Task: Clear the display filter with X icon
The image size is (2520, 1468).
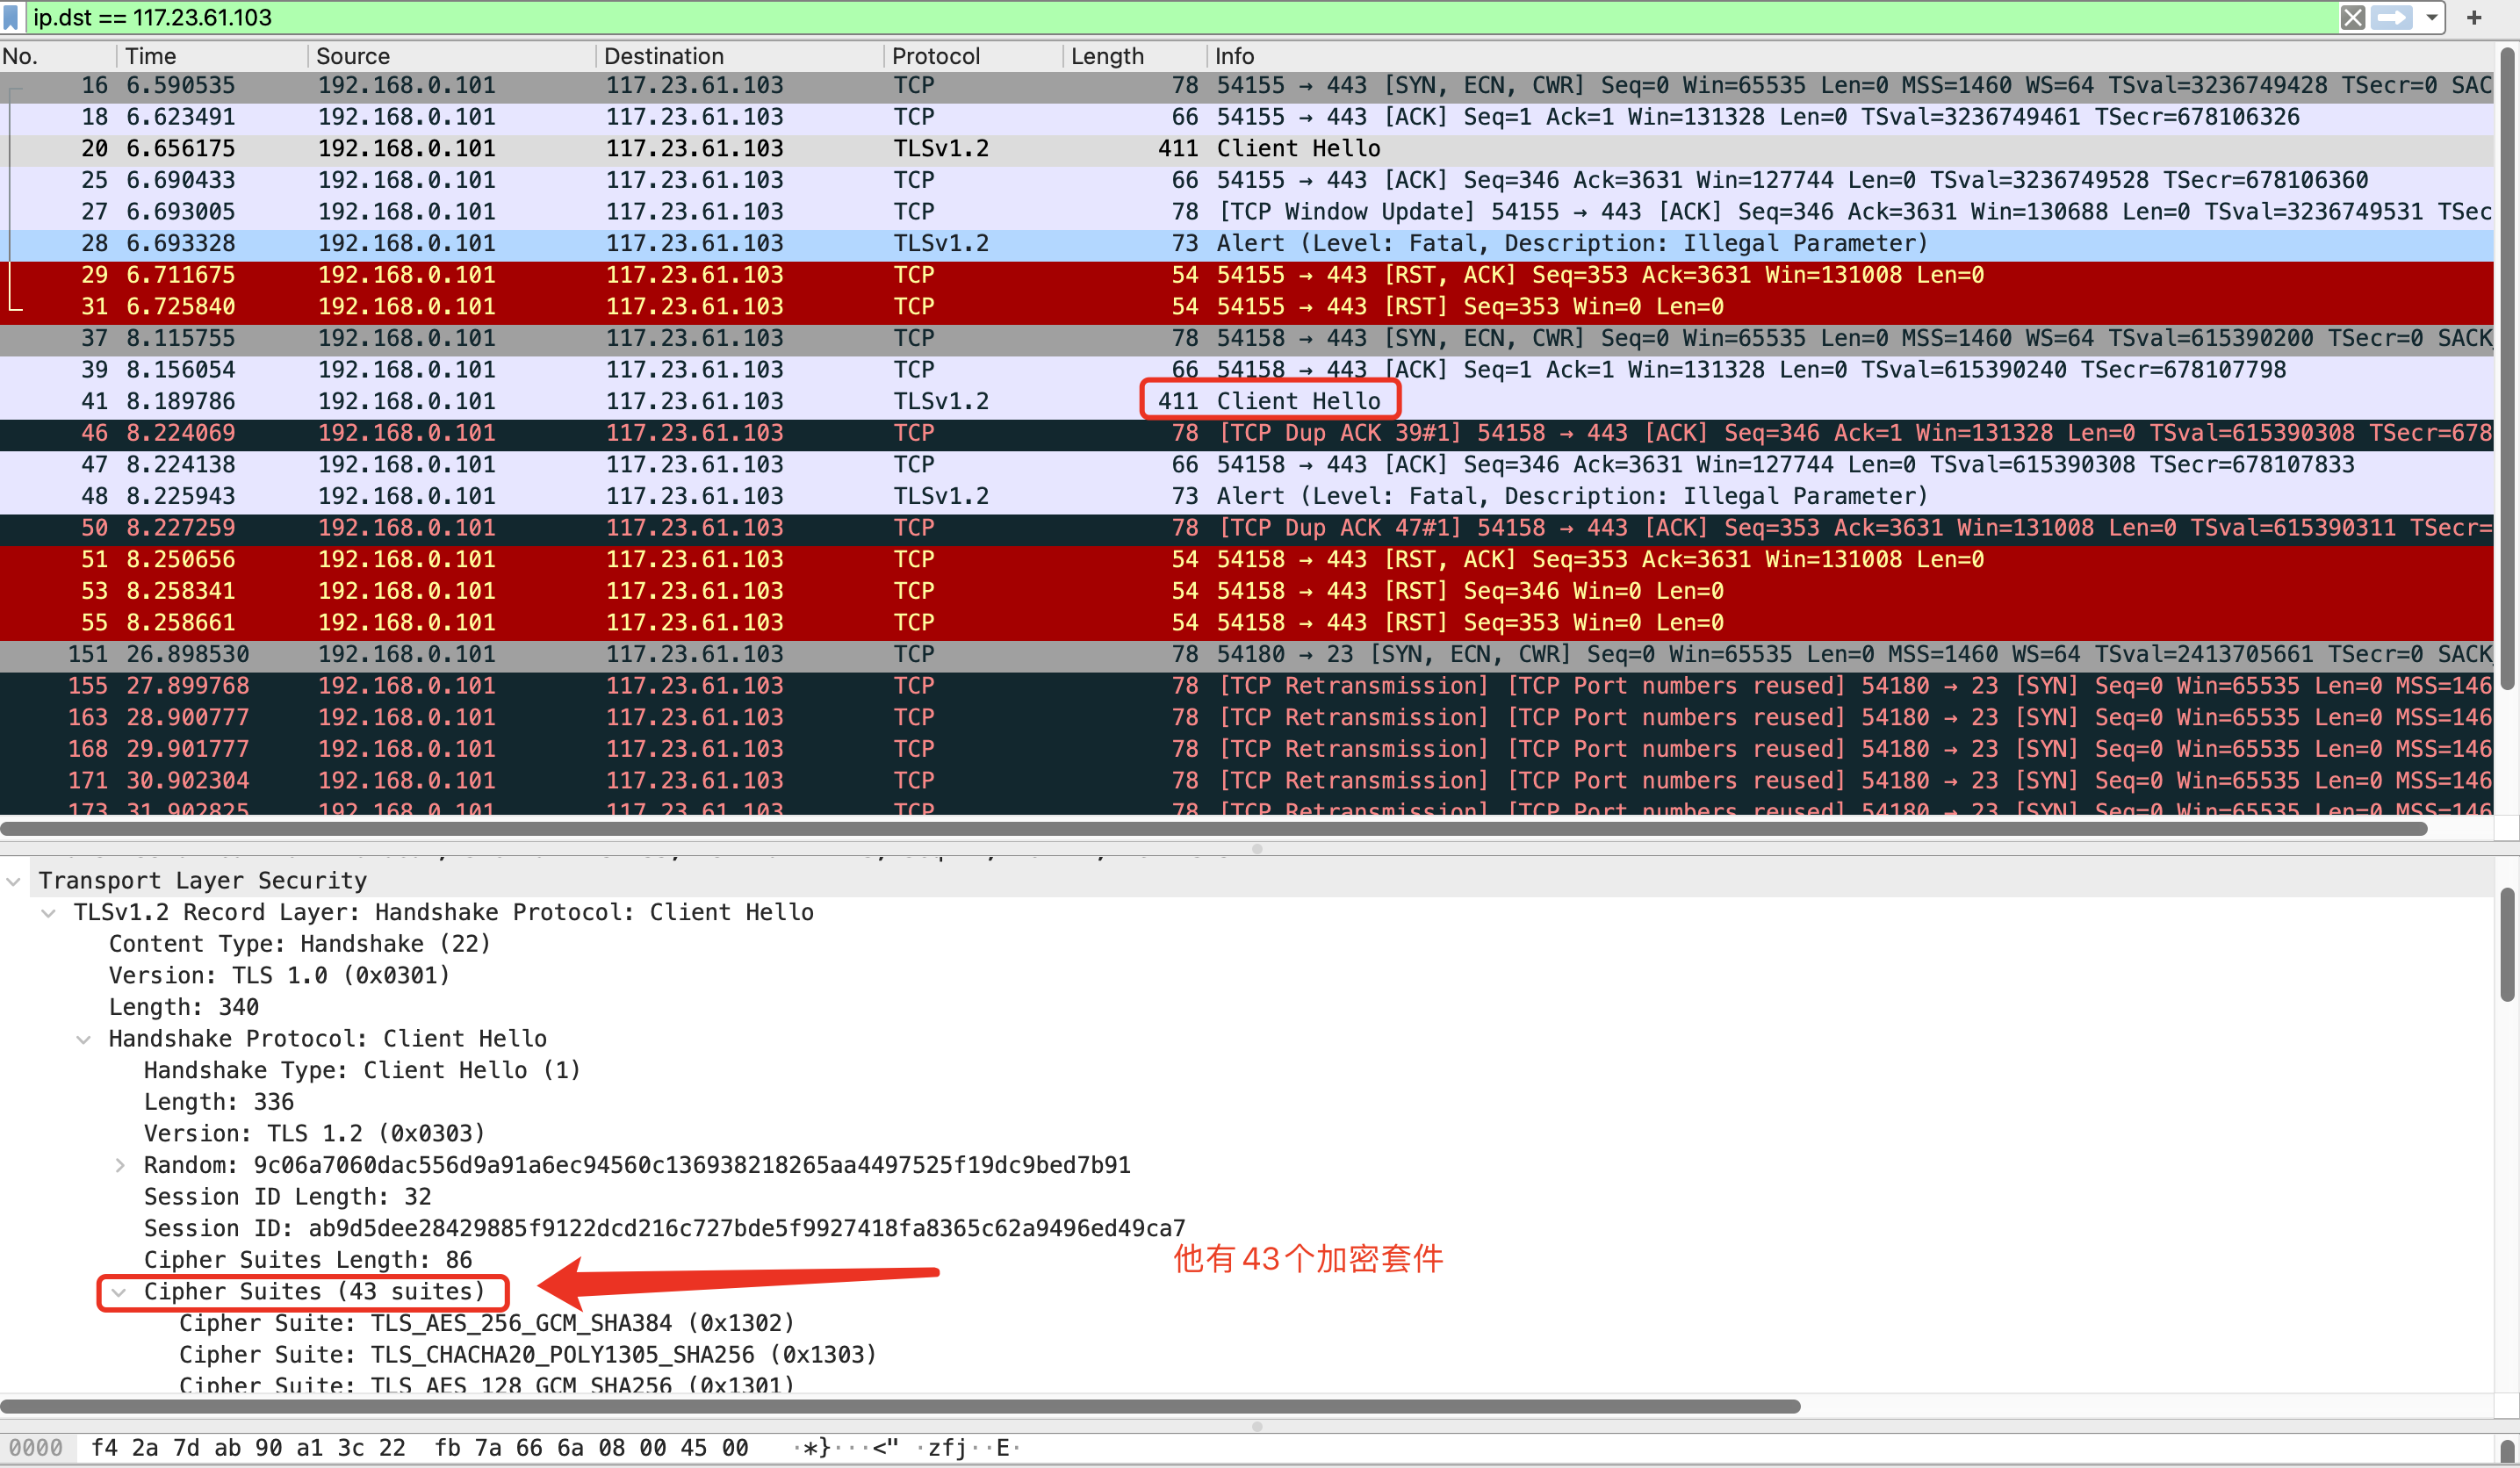Action: pyautogui.click(x=2352, y=17)
